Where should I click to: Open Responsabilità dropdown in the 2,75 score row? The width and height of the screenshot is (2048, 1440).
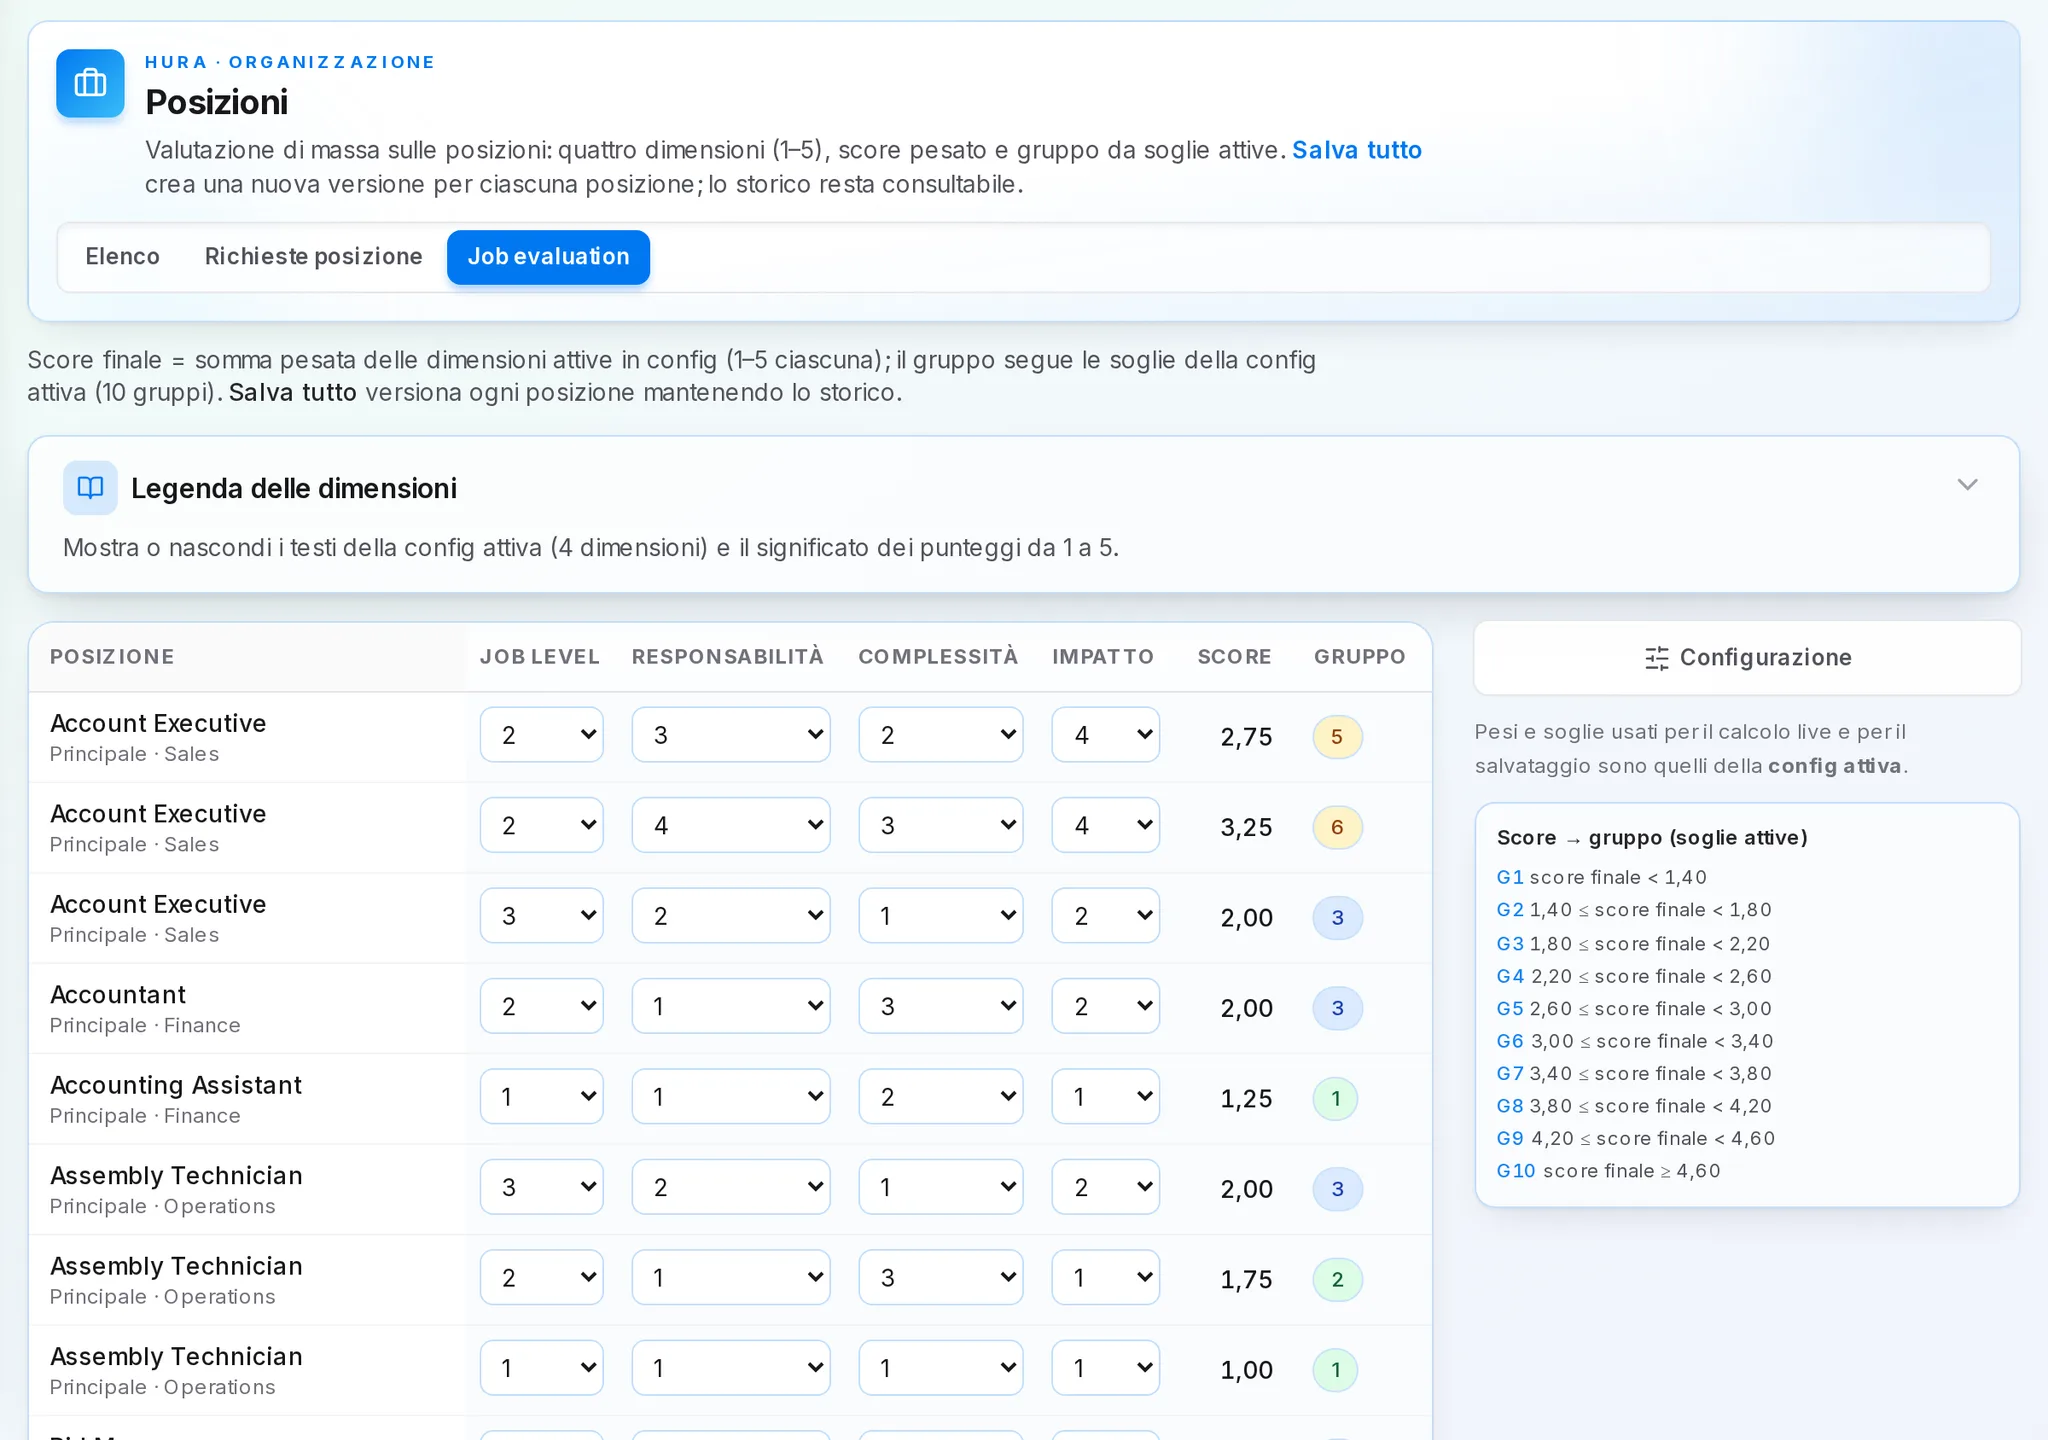[x=731, y=735]
